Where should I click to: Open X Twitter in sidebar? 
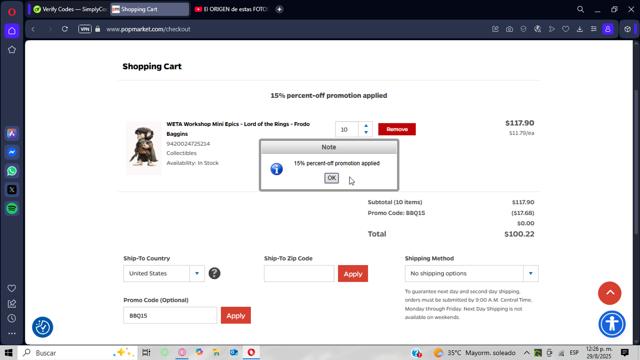[12, 190]
